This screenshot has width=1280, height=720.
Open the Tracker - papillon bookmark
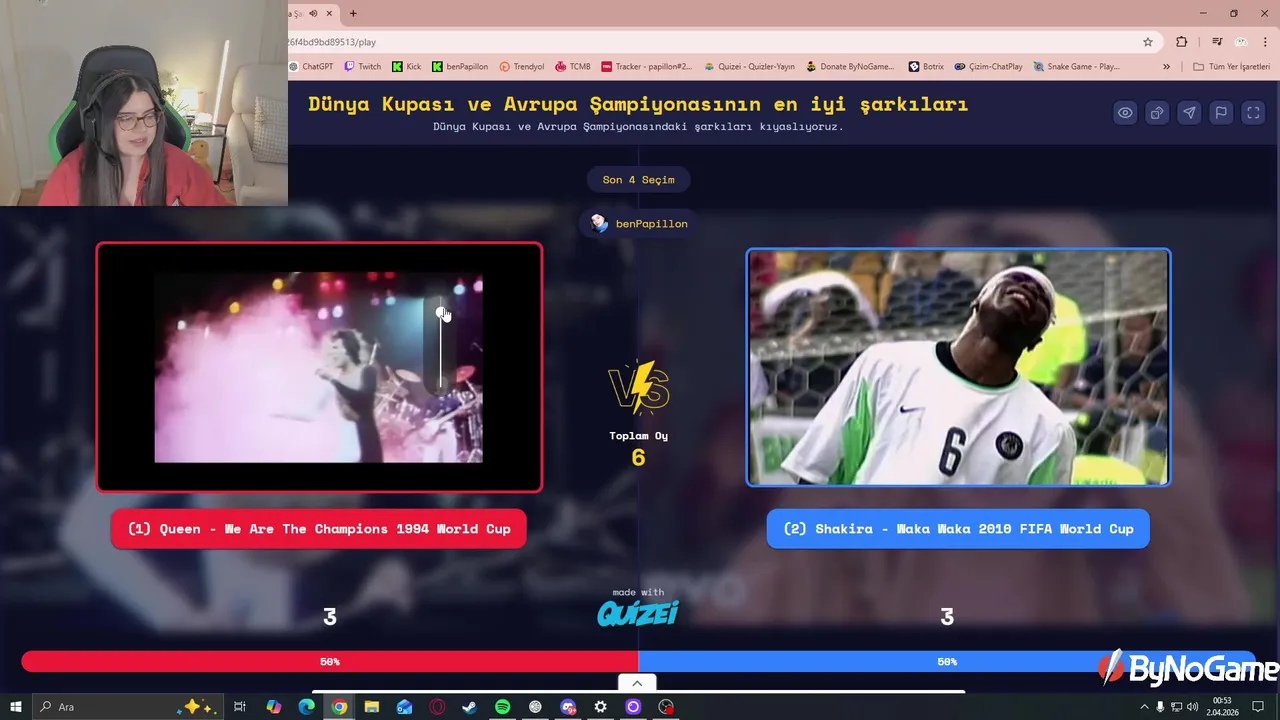(647, 67)
